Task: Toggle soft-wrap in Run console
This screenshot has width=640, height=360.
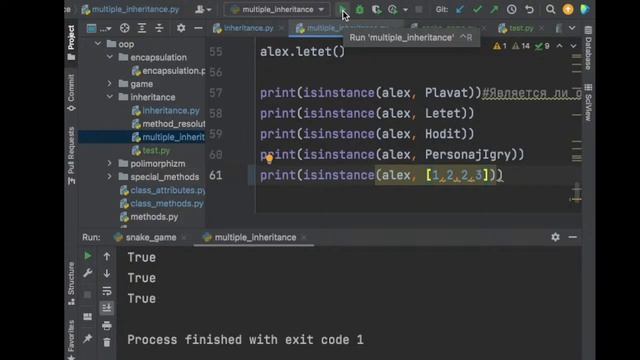Action: click(107, 291)
